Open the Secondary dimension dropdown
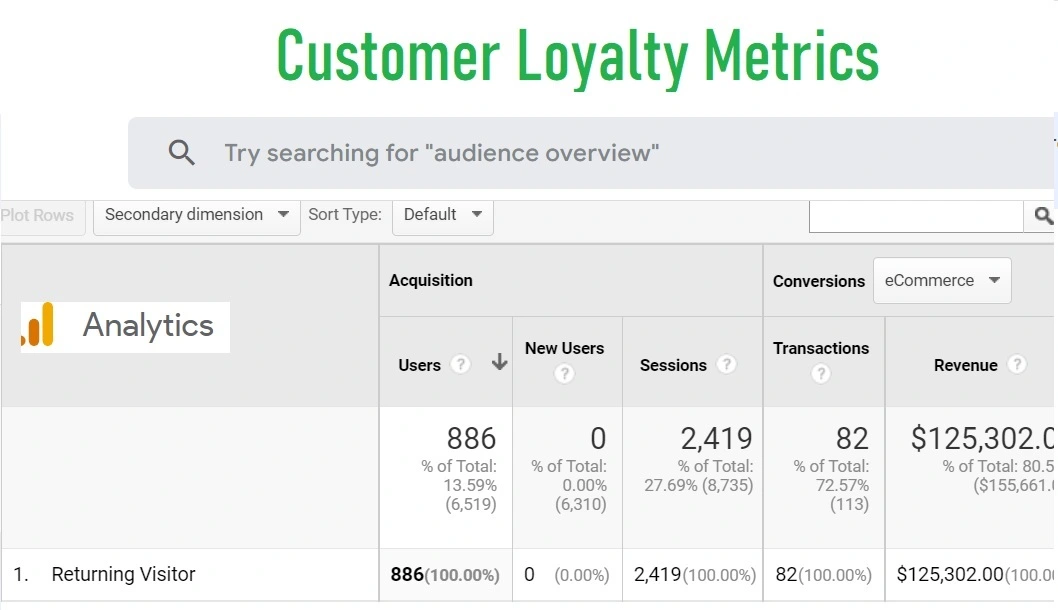The image size is (1058, 610). 195,214
